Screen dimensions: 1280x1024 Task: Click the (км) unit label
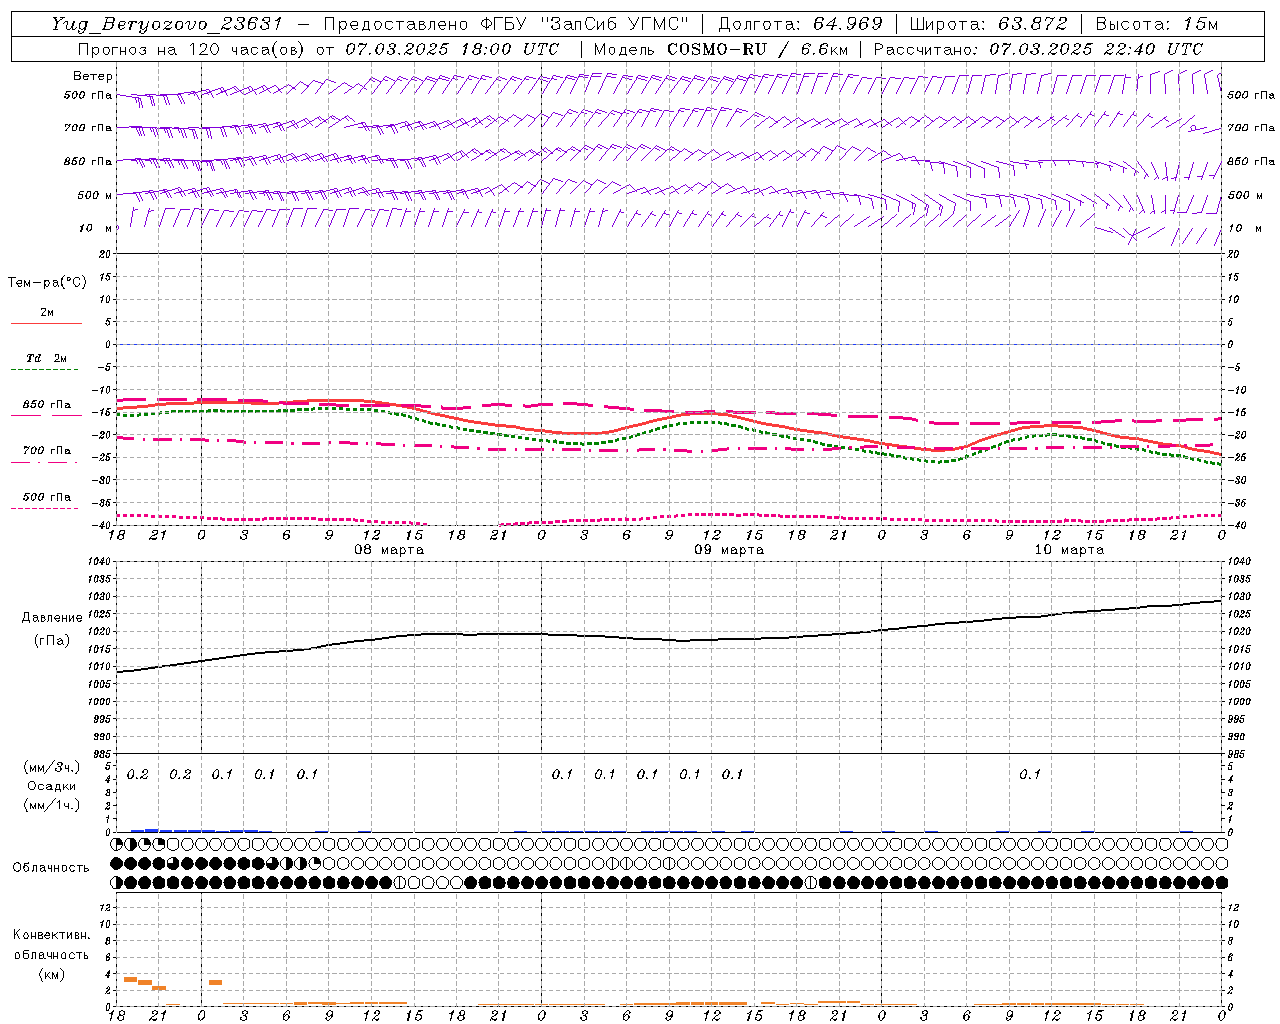click(51, 974)
